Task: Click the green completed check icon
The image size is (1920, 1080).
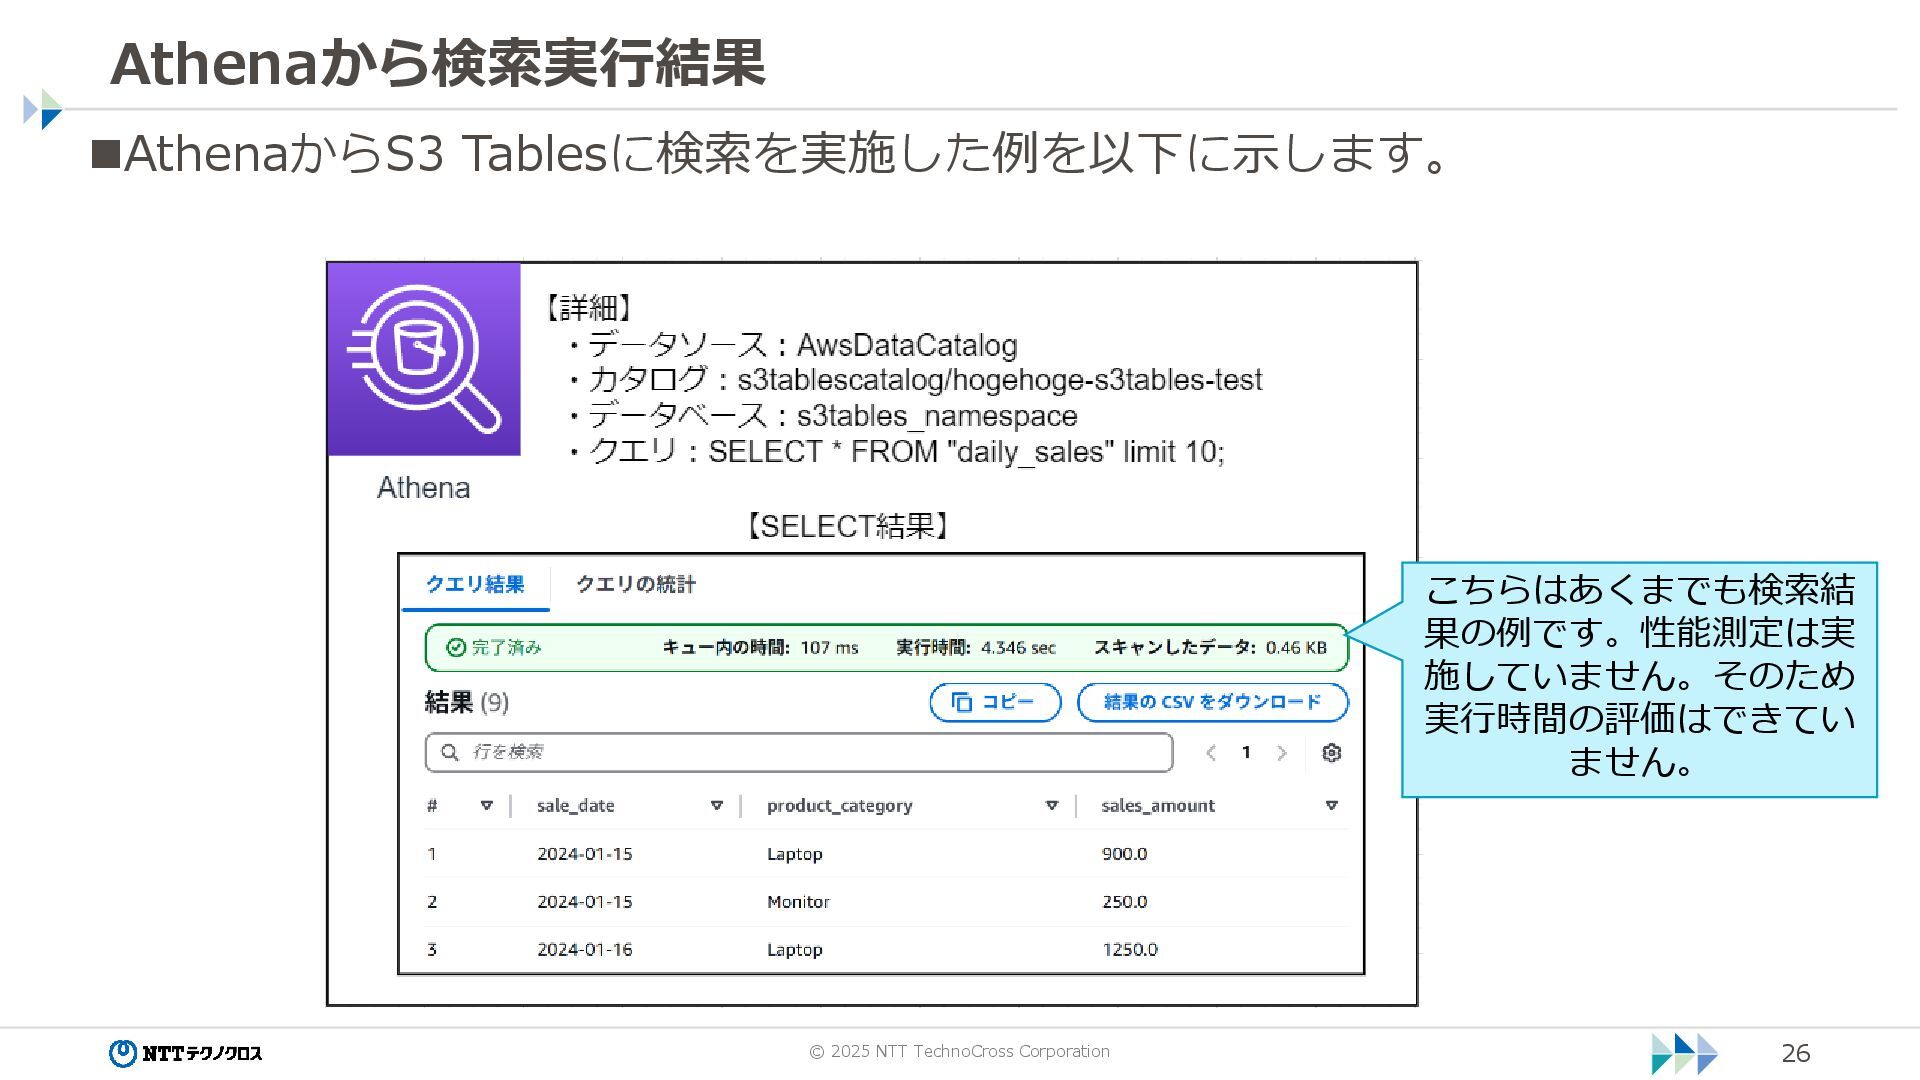Action: click(x=456, y=648)
